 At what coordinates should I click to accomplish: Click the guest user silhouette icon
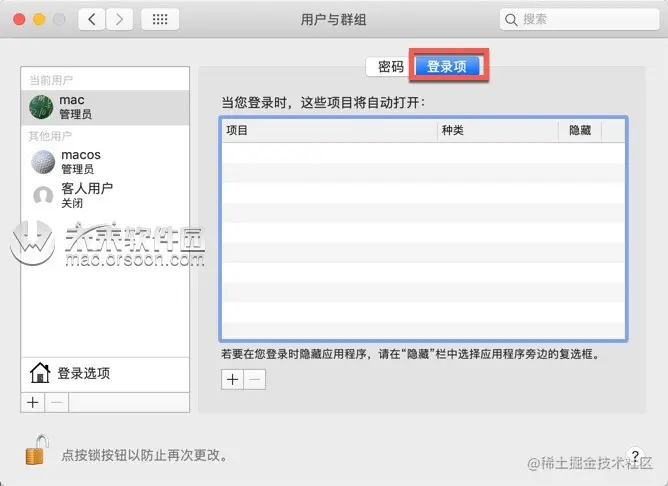click(x=43, y=196)
